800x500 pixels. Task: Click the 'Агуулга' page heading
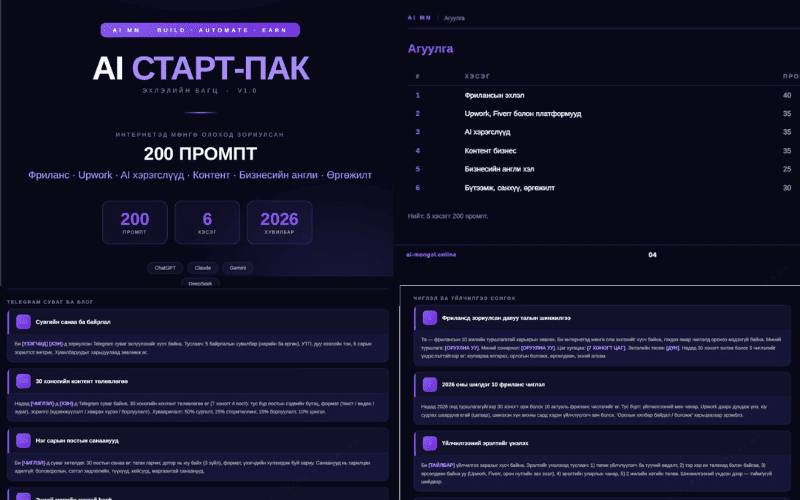431,49
